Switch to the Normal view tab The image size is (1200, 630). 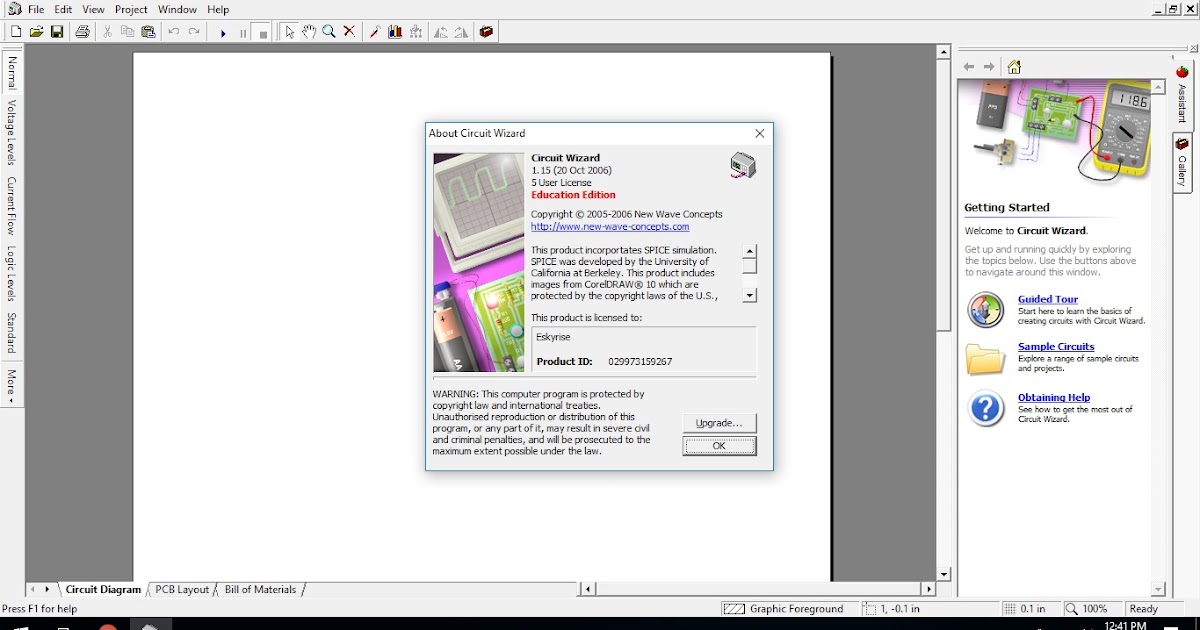[11, 72]
